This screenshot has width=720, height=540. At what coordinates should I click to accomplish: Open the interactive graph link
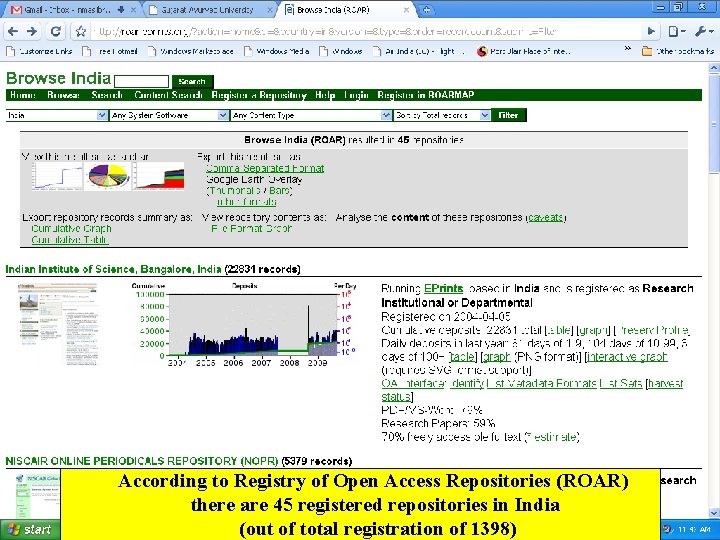coord(627,356)
